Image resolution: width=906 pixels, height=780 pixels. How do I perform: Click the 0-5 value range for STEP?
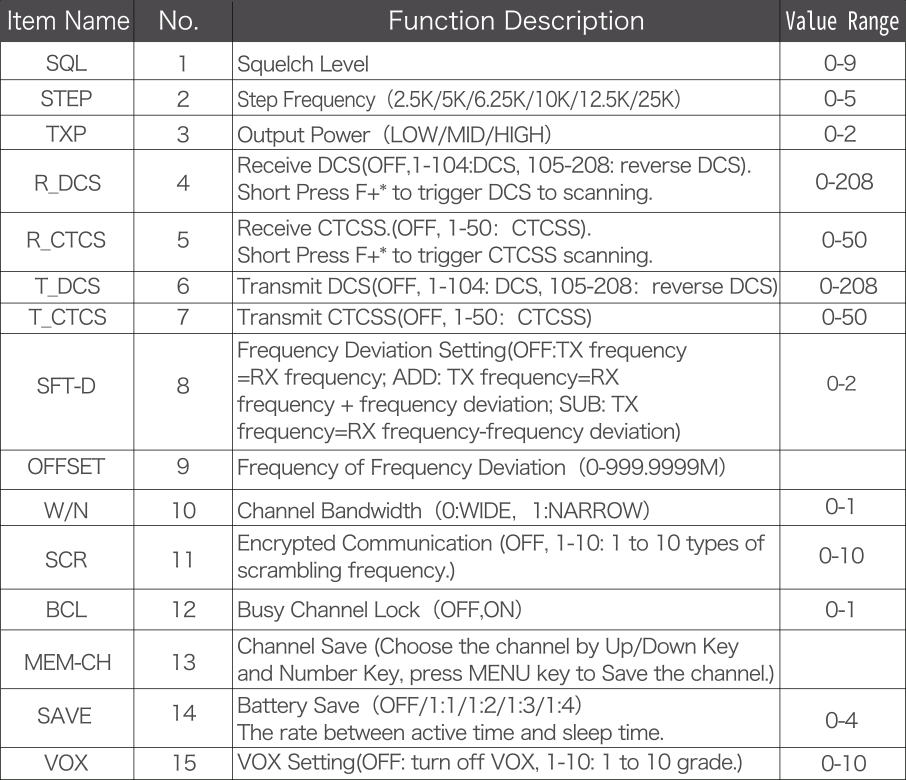[840, 98]
